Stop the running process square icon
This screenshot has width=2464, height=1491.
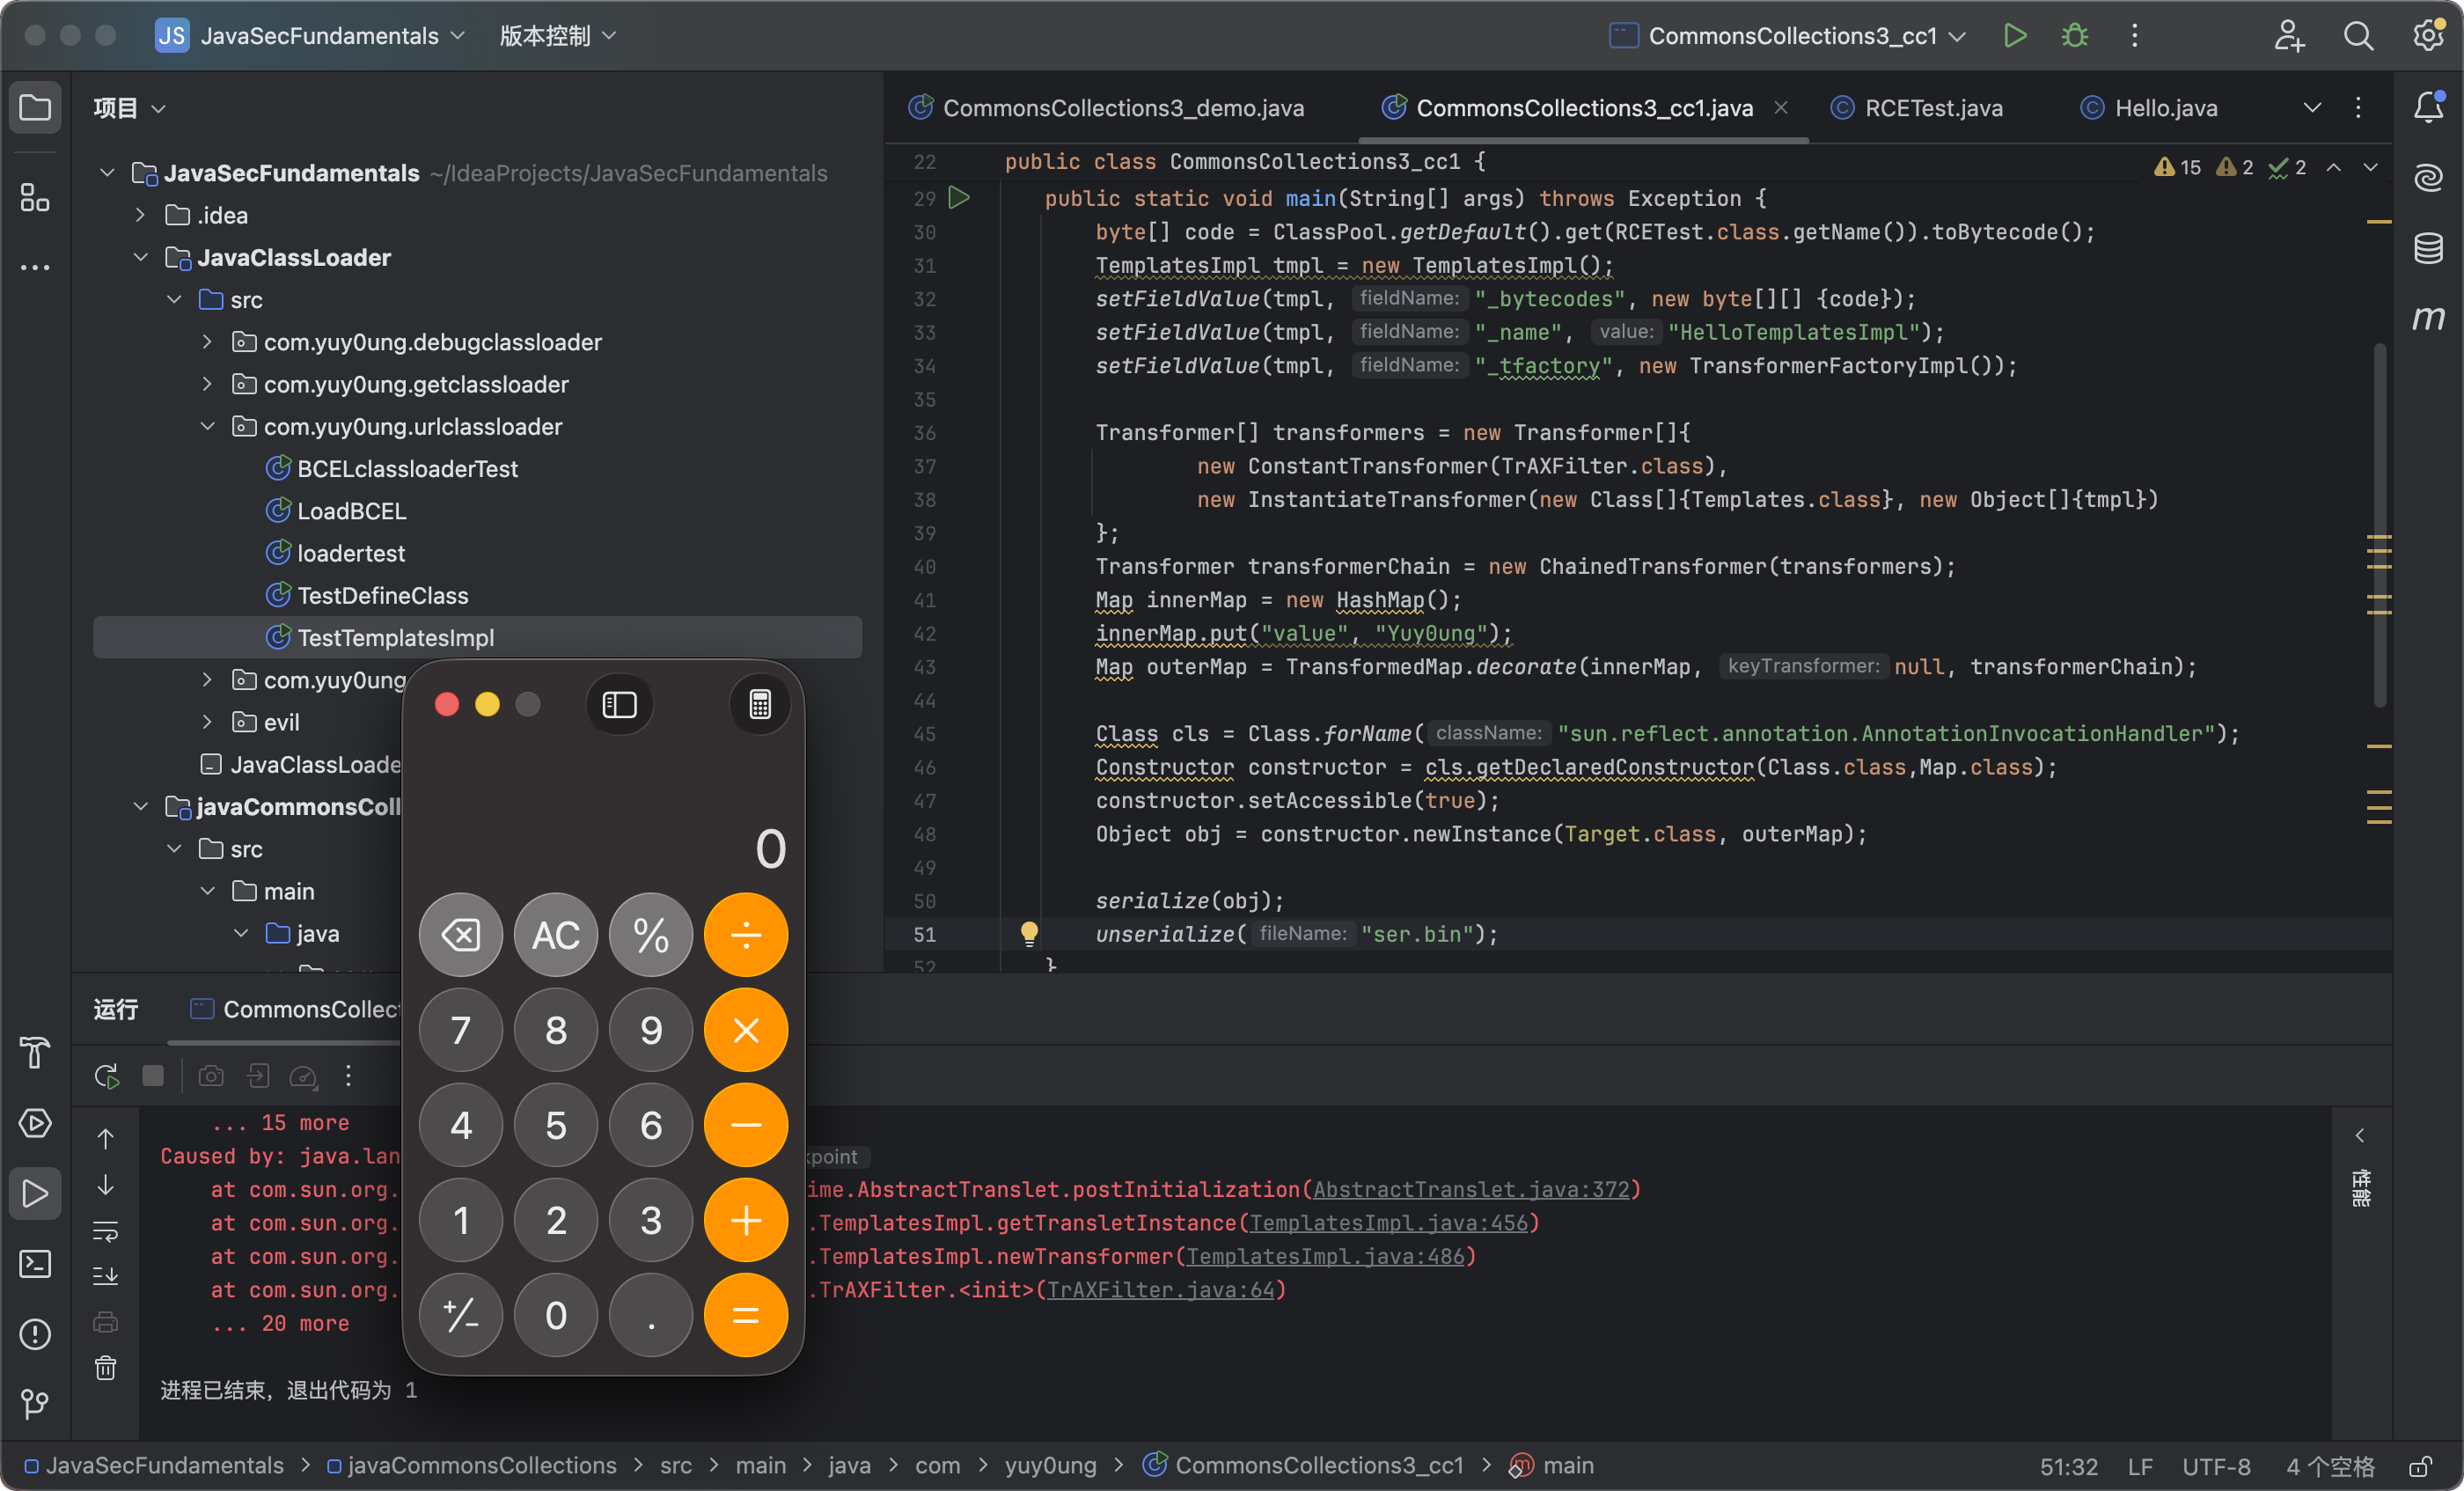153,1076
